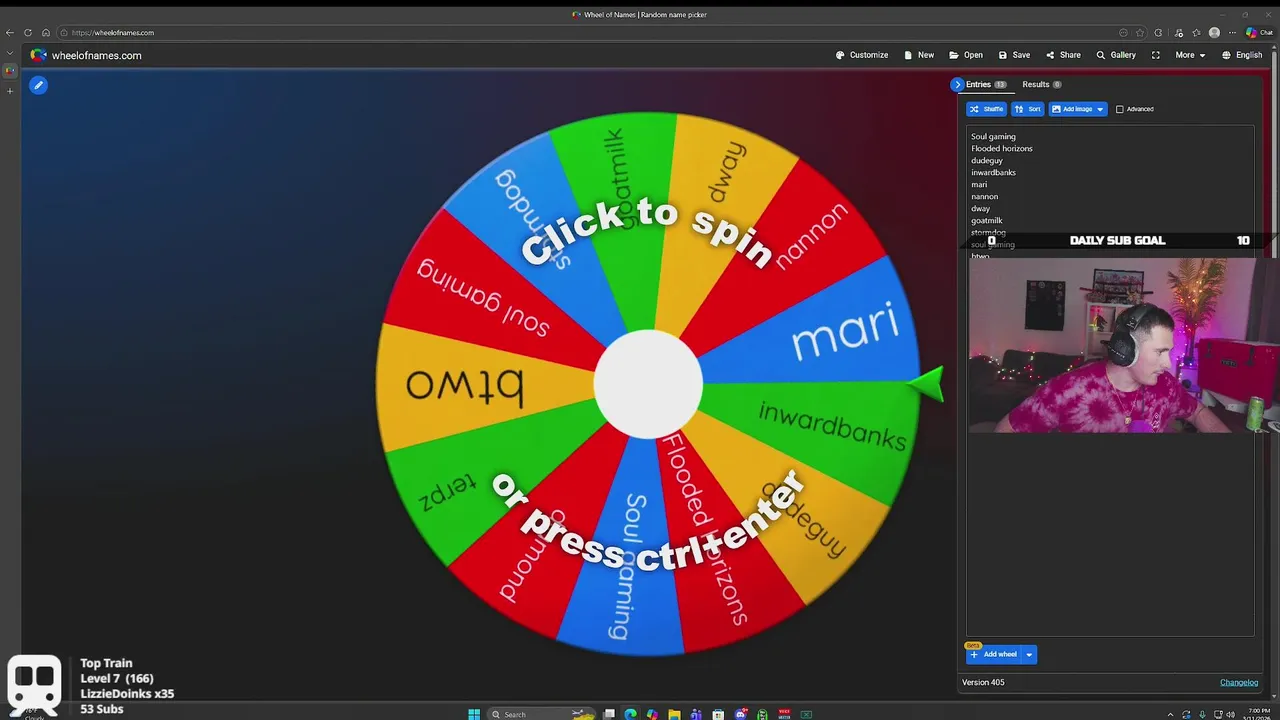Screen dimensions: 1280x720
Task: Reload the browser page
Action: [x=28, y=33]
